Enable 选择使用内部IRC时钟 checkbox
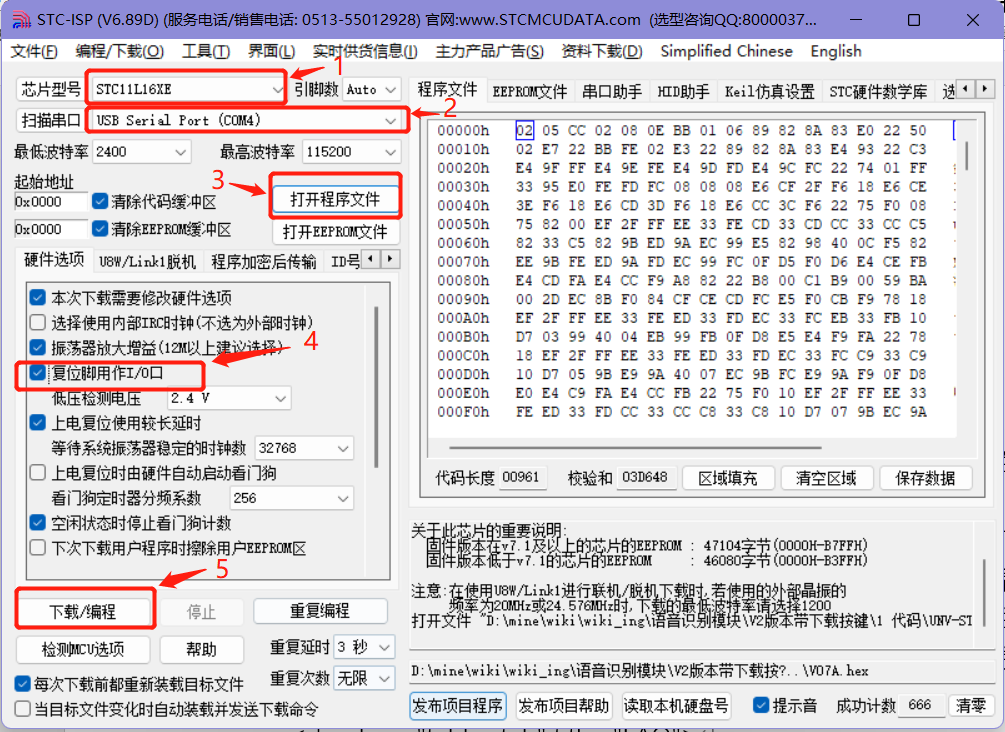The width and height of the screenshot is (1005, 732). [38, 322]
